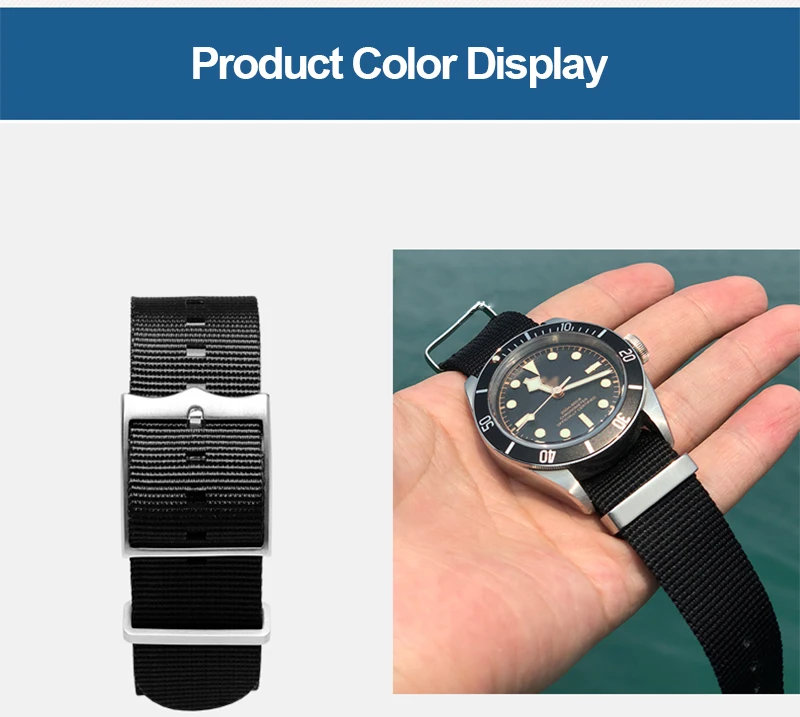Screen dimensions: 800x717
Task: Click the lower silver keeper loop on strap
Action: 196,623
